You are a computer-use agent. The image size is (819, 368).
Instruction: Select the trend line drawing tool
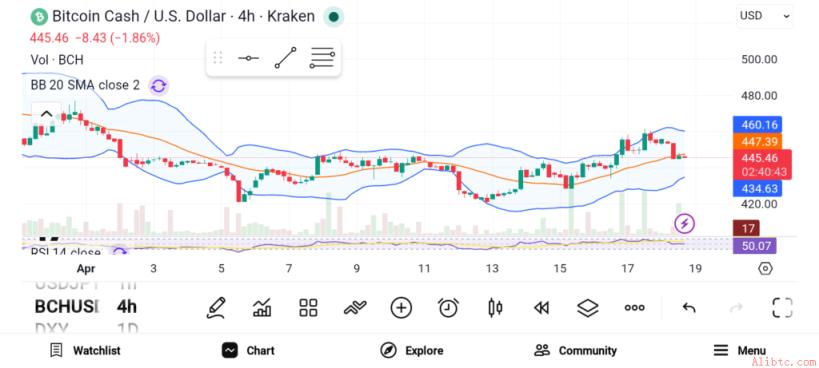pos(286,57)
